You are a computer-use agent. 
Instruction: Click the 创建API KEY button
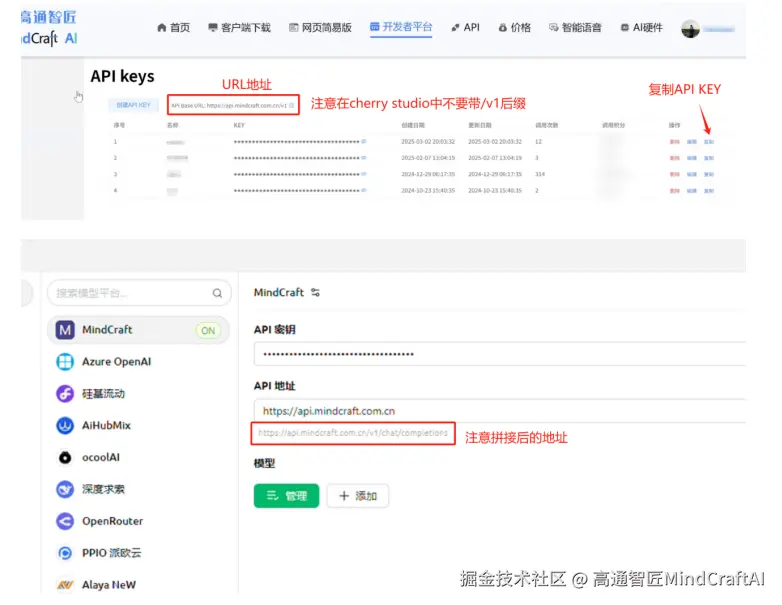pos(133,105)
